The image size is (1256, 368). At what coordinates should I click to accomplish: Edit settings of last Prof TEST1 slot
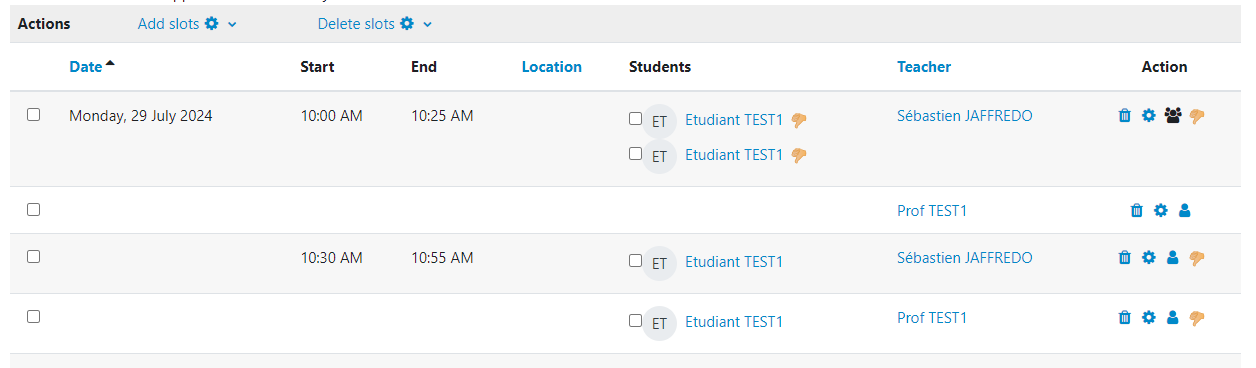pos(1148,318)
